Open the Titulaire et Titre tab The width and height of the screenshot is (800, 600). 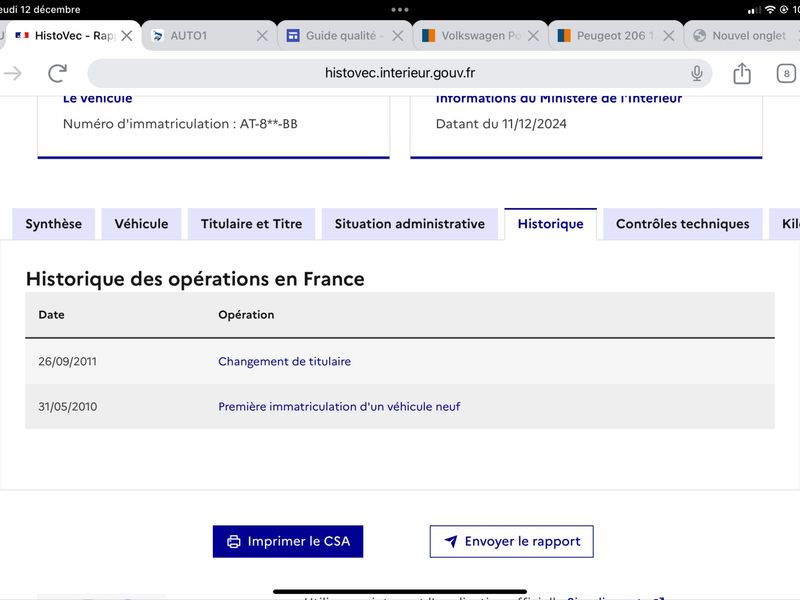(252, 224)
